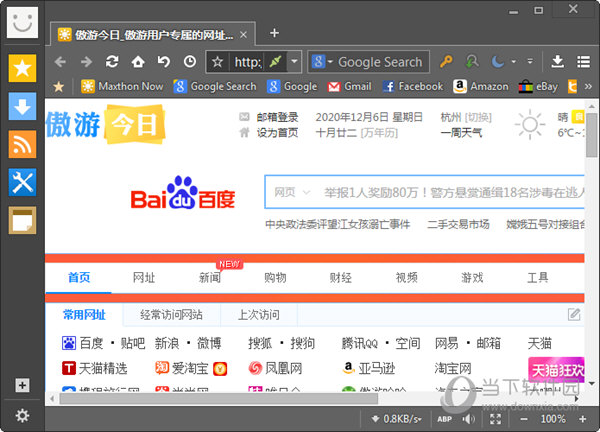Toggle the lightning rendering mode icon
The height and width of the screenshot is (432, 600).
(x=276, y=62)
